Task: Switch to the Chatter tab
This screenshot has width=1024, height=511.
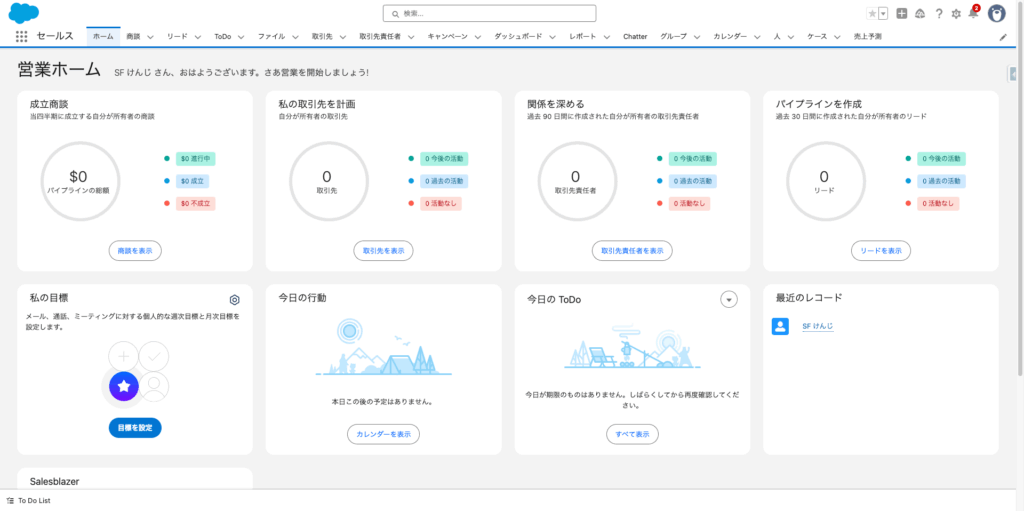Action: (x=635, y=36)
